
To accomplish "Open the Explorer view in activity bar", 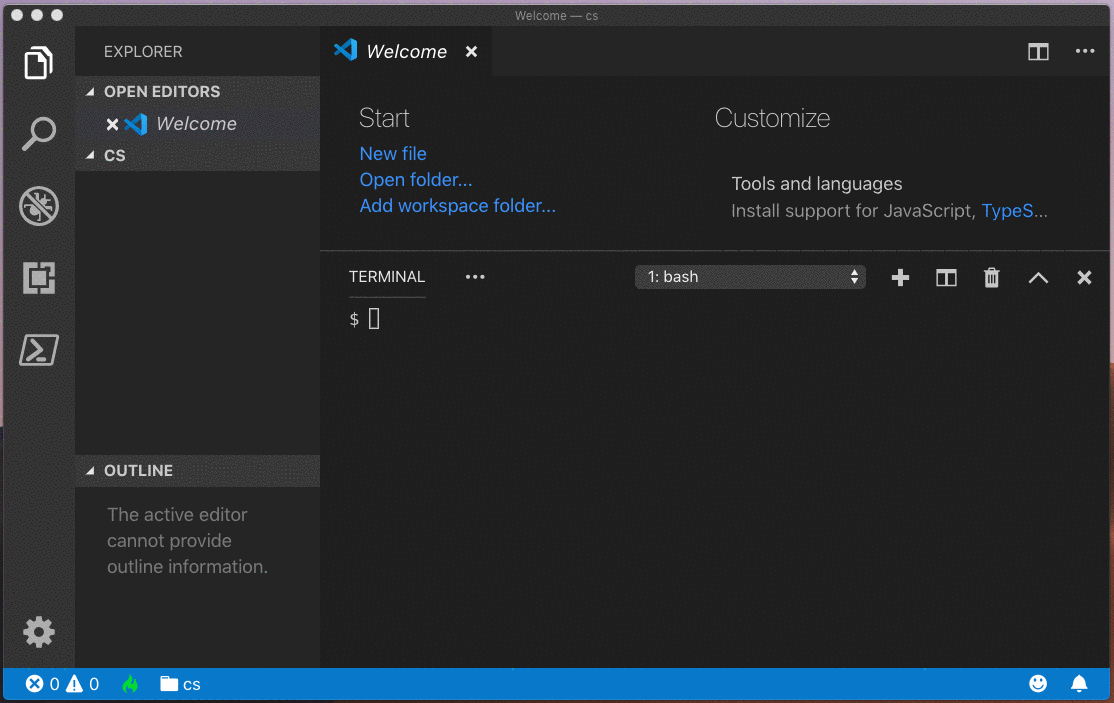I will [38, 62].
